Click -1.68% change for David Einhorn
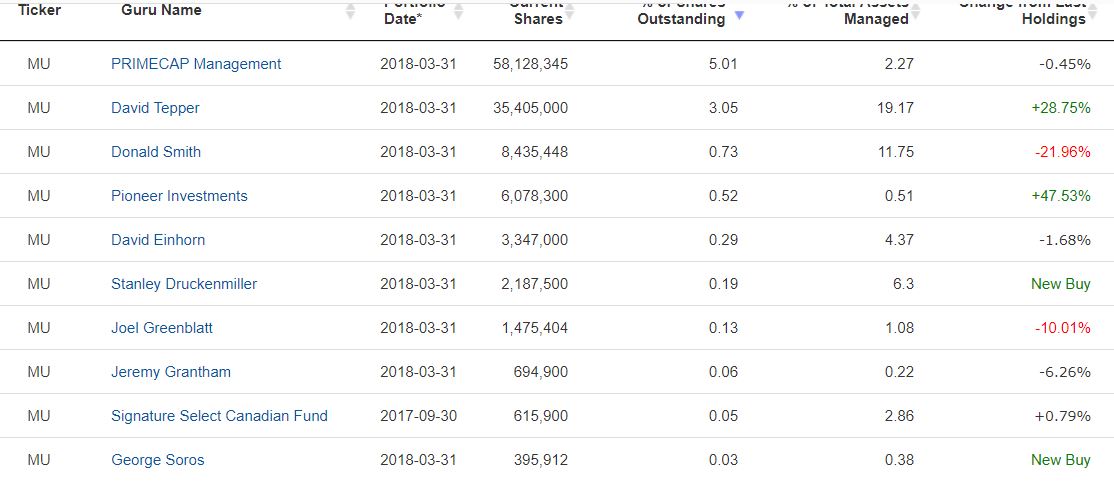The width and height of the screenshot is (1114, 482). click(x=1065, y=240)
